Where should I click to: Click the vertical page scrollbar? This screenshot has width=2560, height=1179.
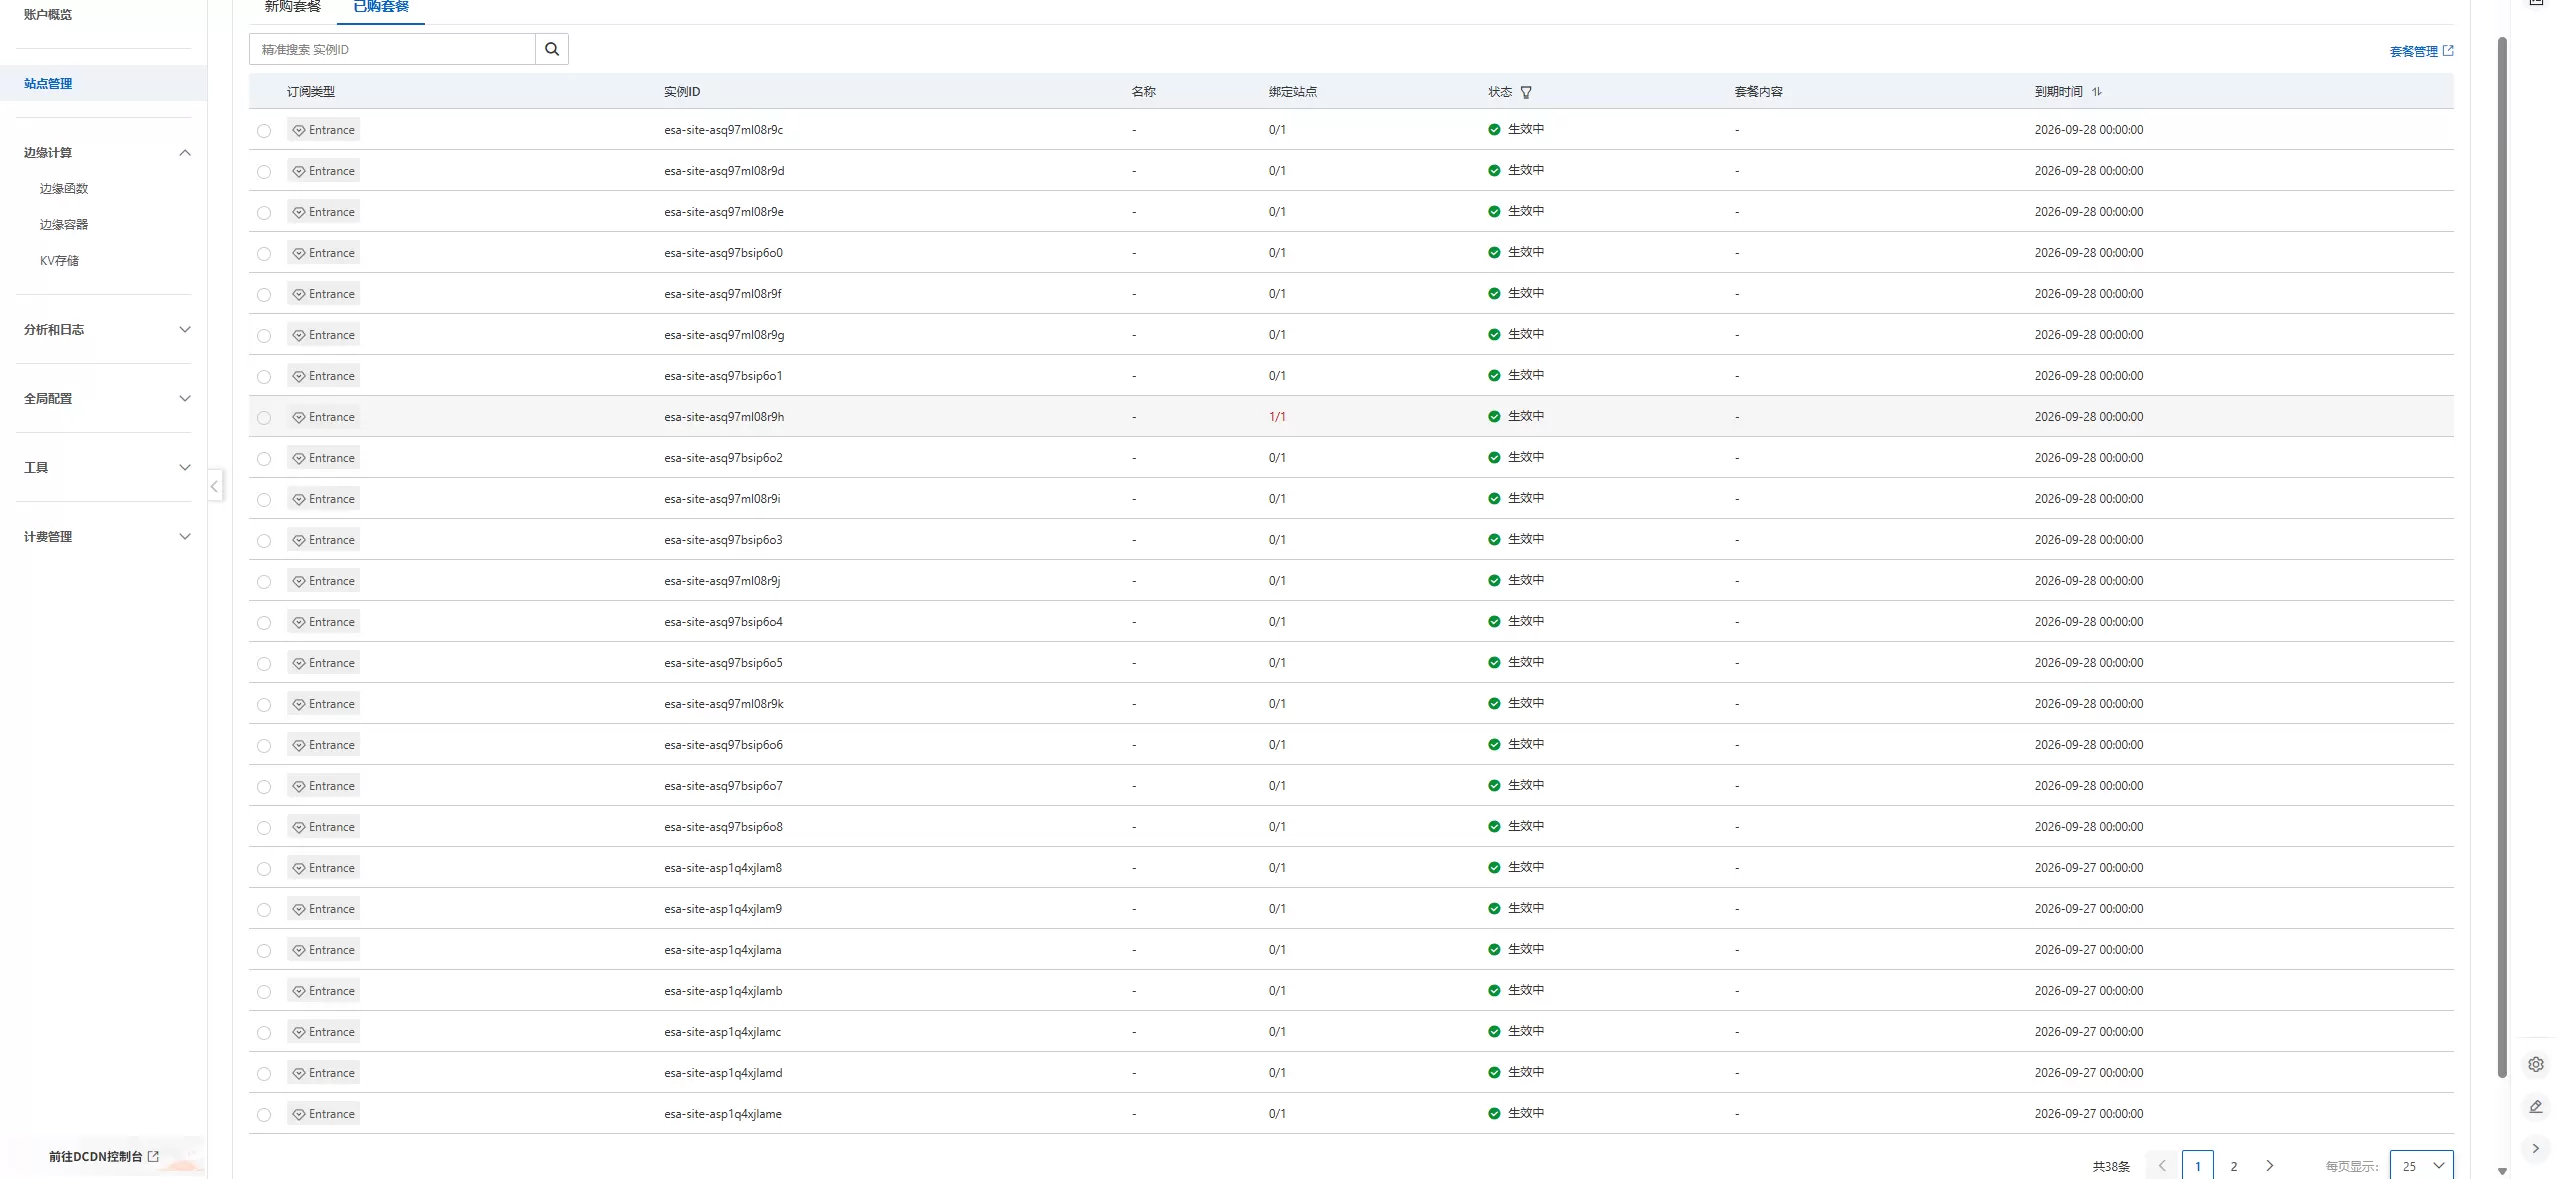click(x=2502, y=557)
